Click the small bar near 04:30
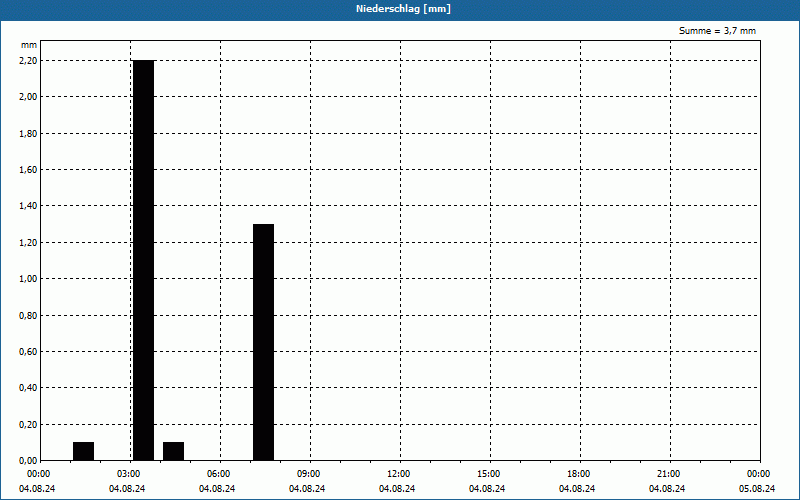The width and height of the screenshot is (800, 500). pos(173,451)
